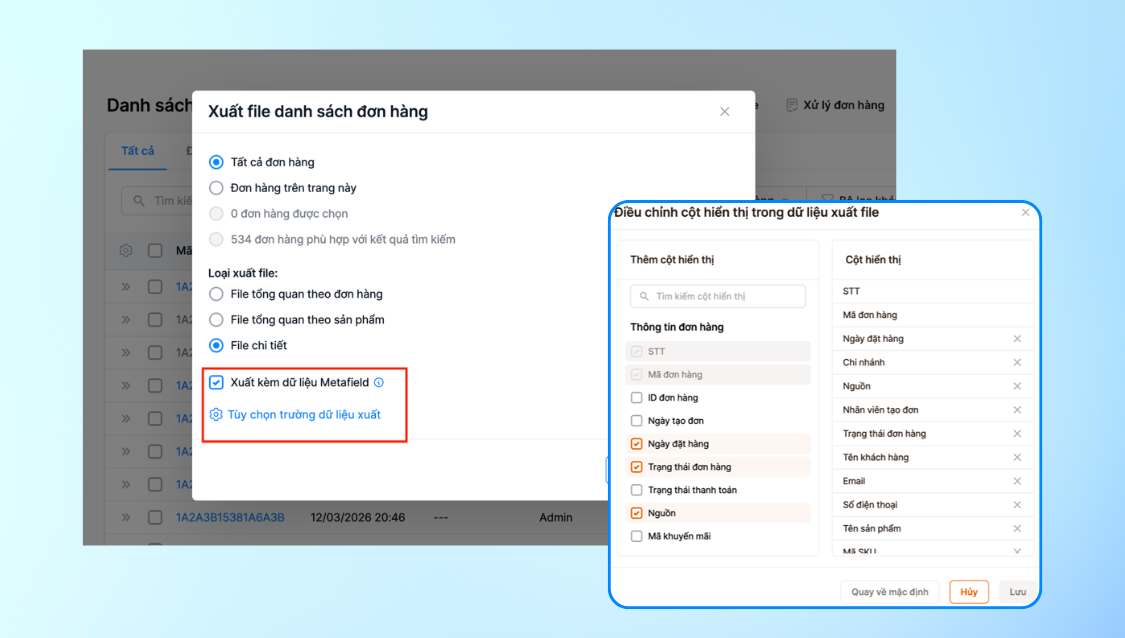This screenshot has width=1125, height=638.
Task: Switch to the "Tất cả" tab
Action: [138, 151]
